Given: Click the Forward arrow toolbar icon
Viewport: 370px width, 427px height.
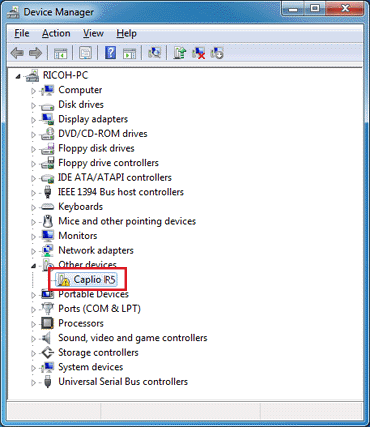Looking at the screenshot, I should [36, 53].
